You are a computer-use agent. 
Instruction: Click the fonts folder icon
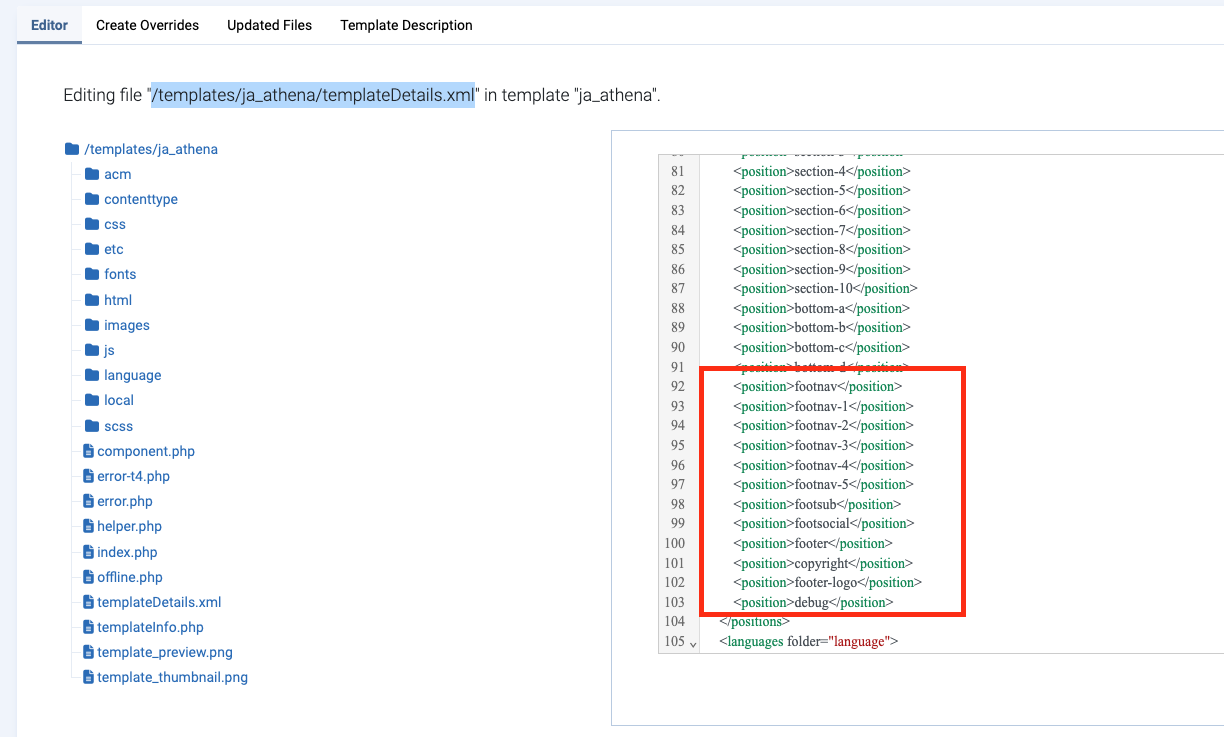click(92, 274)
